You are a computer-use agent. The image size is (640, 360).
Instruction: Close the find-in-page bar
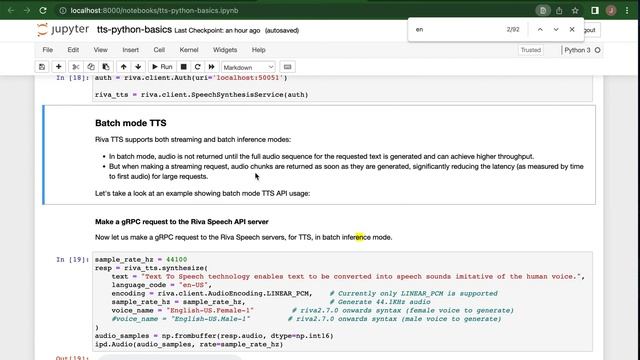(572, 29)
